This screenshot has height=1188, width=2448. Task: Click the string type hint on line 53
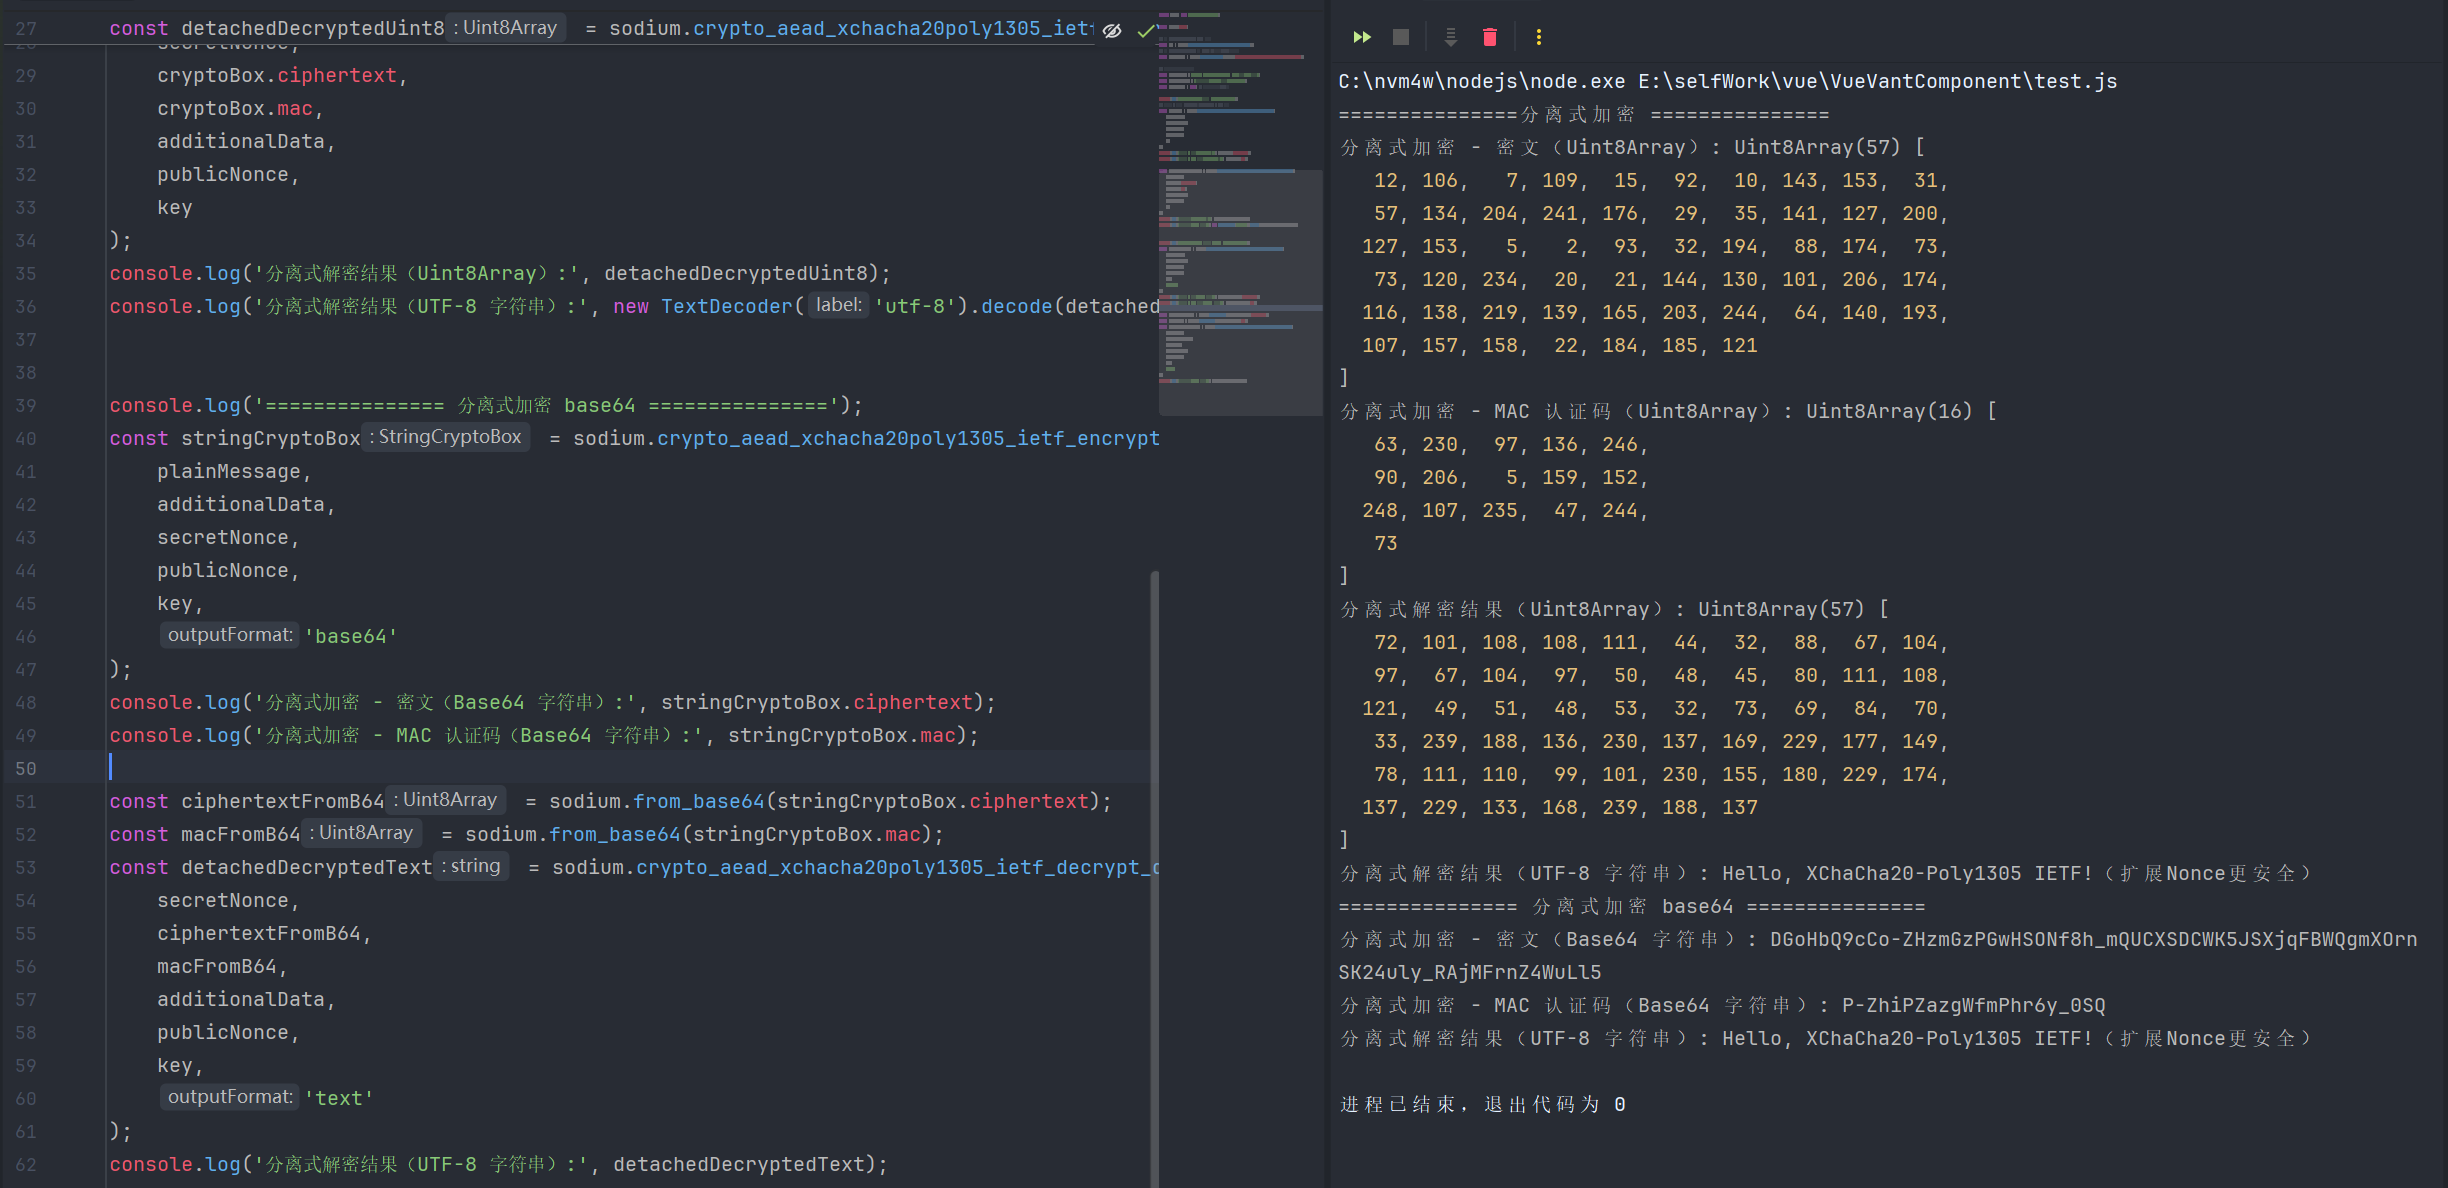pyautogui.click(x=473, y=866)
